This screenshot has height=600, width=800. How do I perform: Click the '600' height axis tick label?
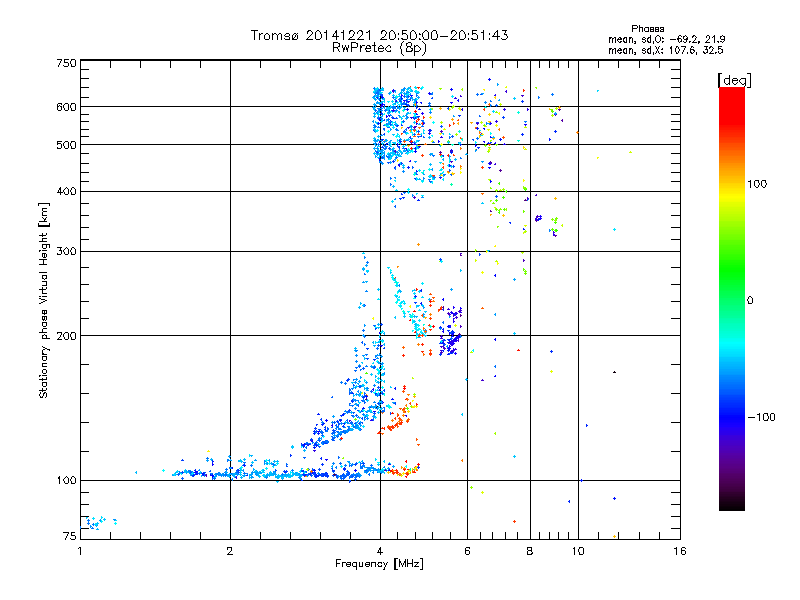(x=66, y=107)
